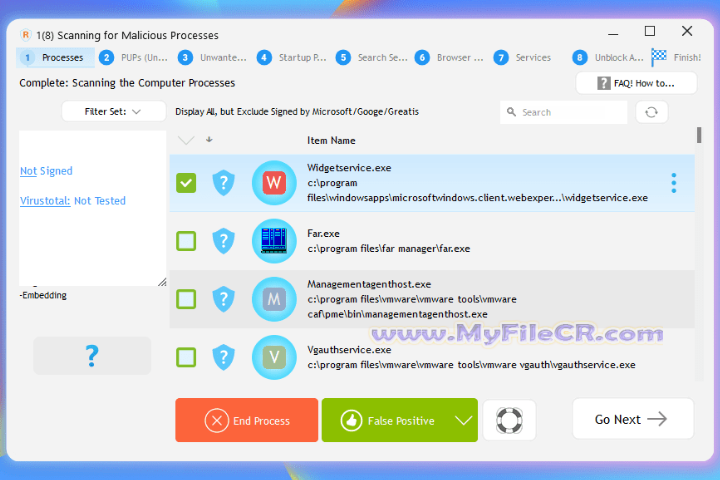
Task: Click the shield icon for Vgauthservice.exe
Action: pos(224,357)
